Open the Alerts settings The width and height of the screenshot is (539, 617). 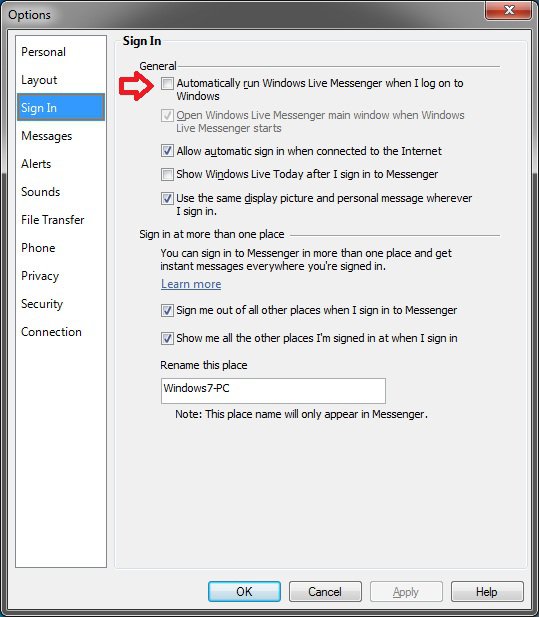[36, 164]
